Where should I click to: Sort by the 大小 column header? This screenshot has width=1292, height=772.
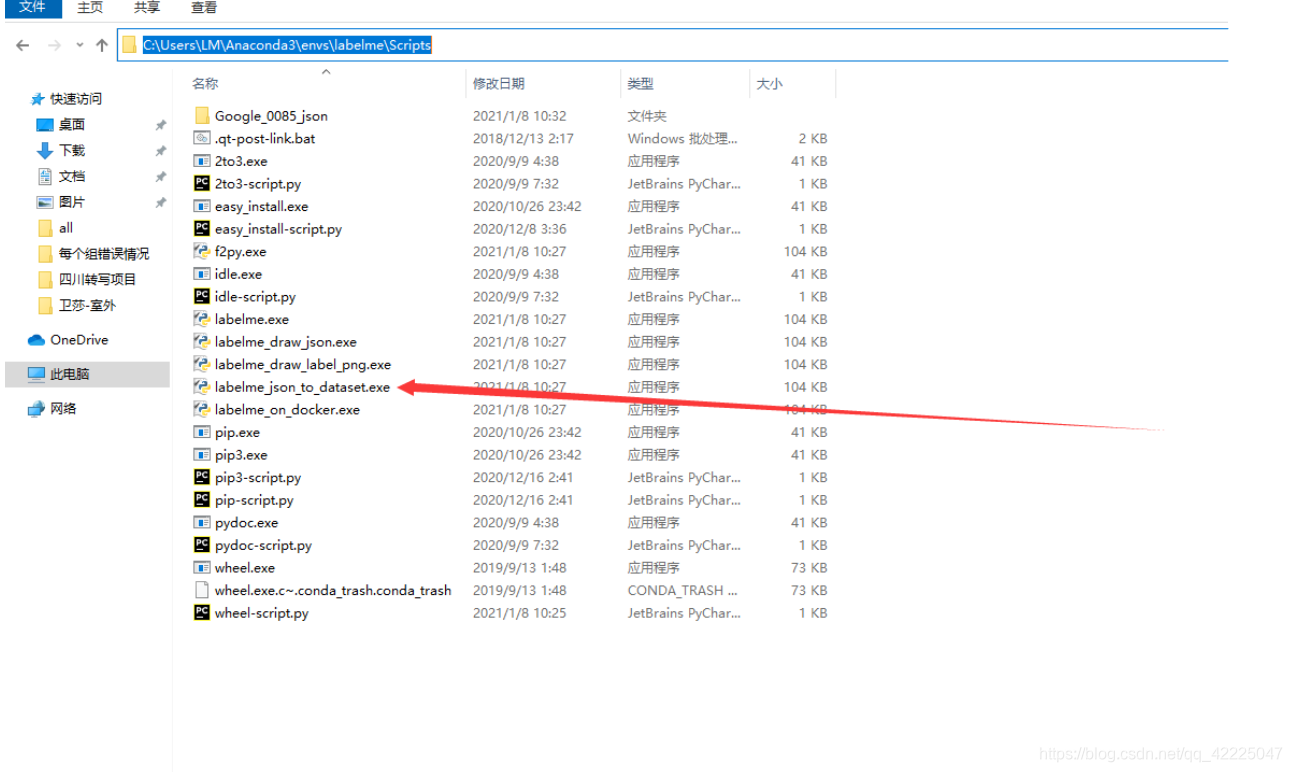tap(770, 84)
